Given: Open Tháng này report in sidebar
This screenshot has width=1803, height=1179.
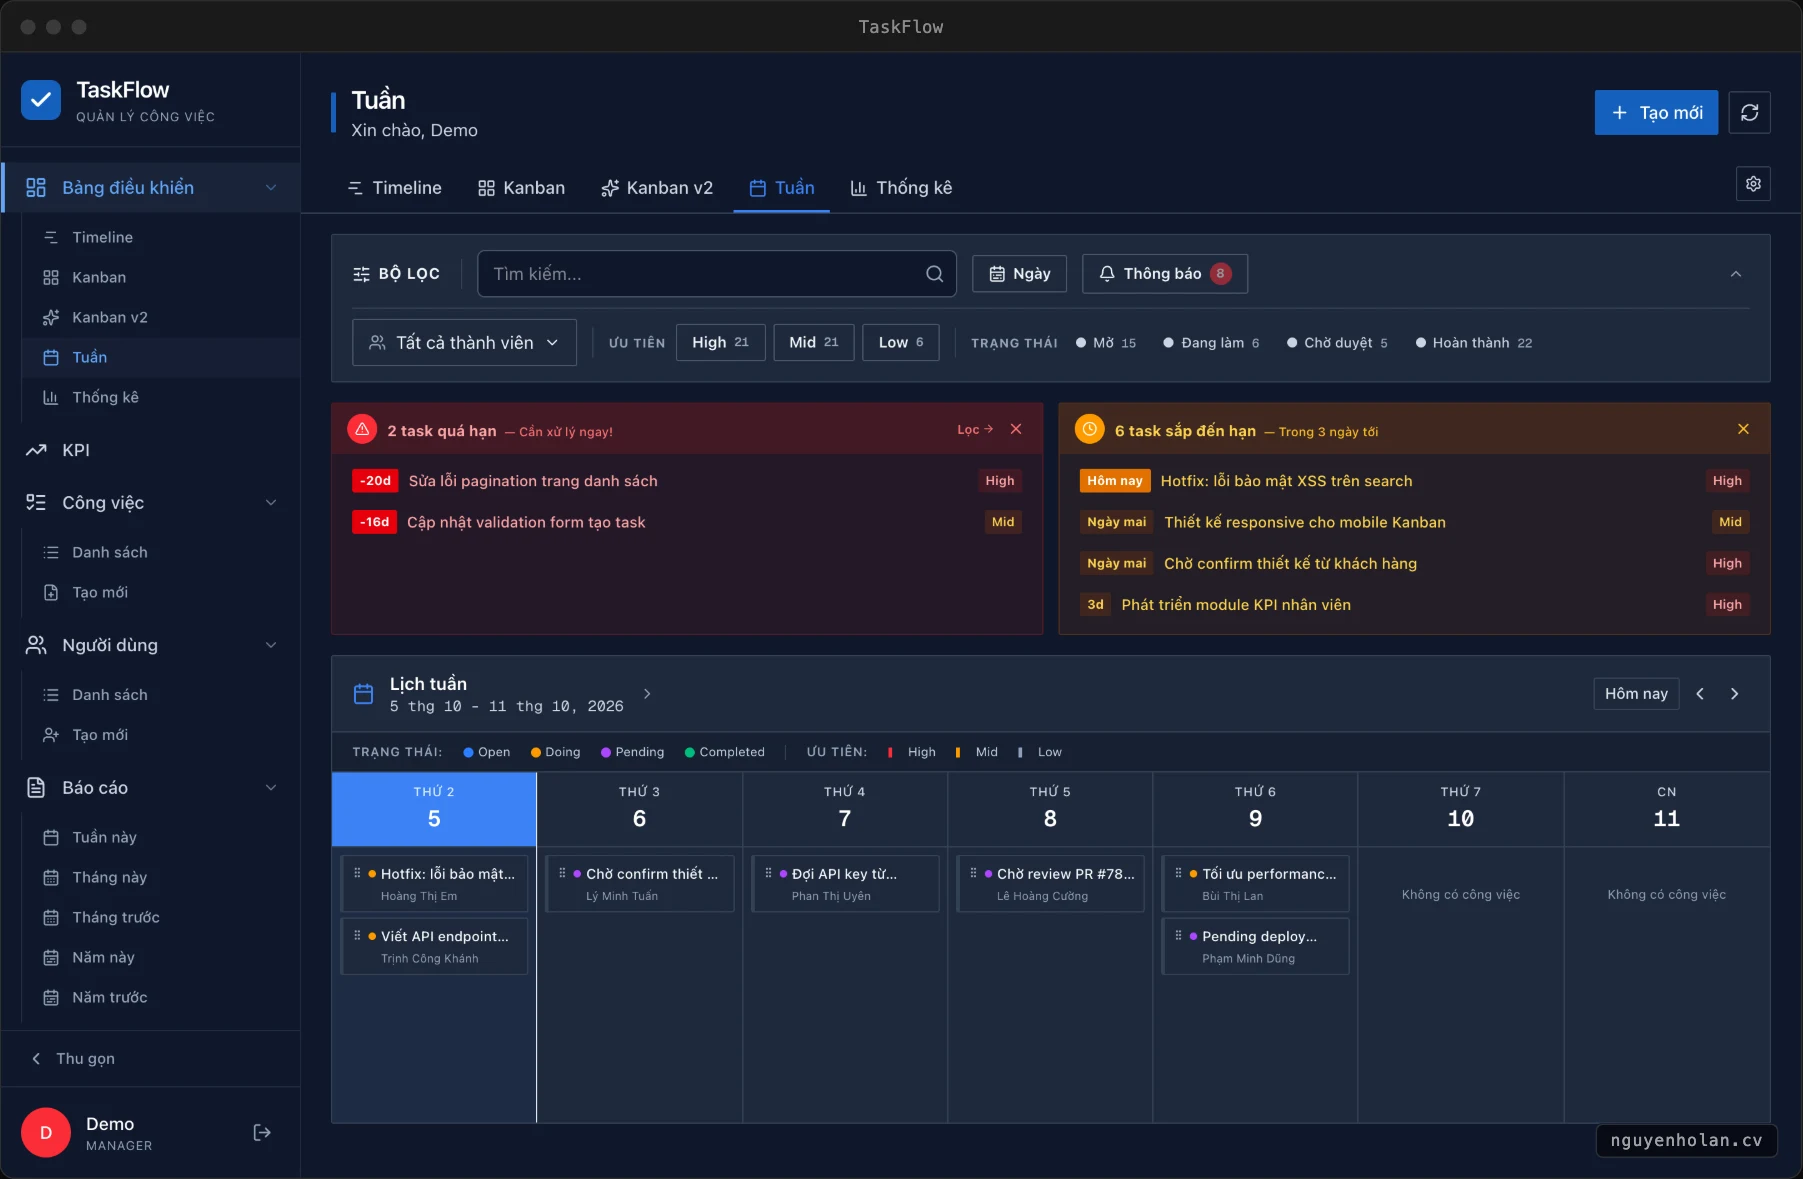Looking at the screenshot, I should click(x=109, y=877).
